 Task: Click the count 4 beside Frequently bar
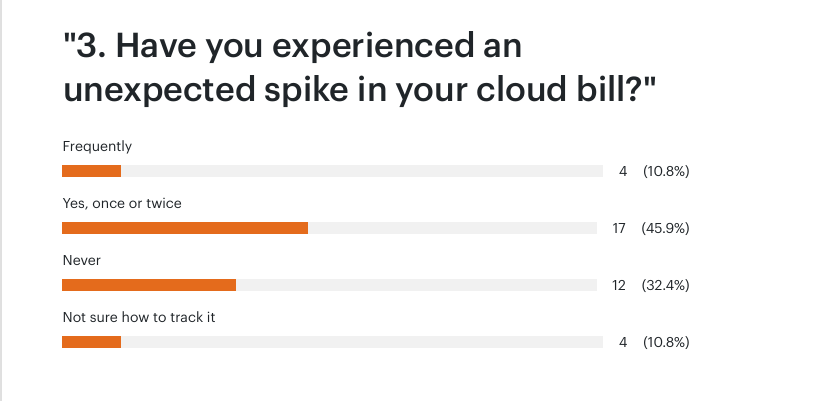(623, 171)
